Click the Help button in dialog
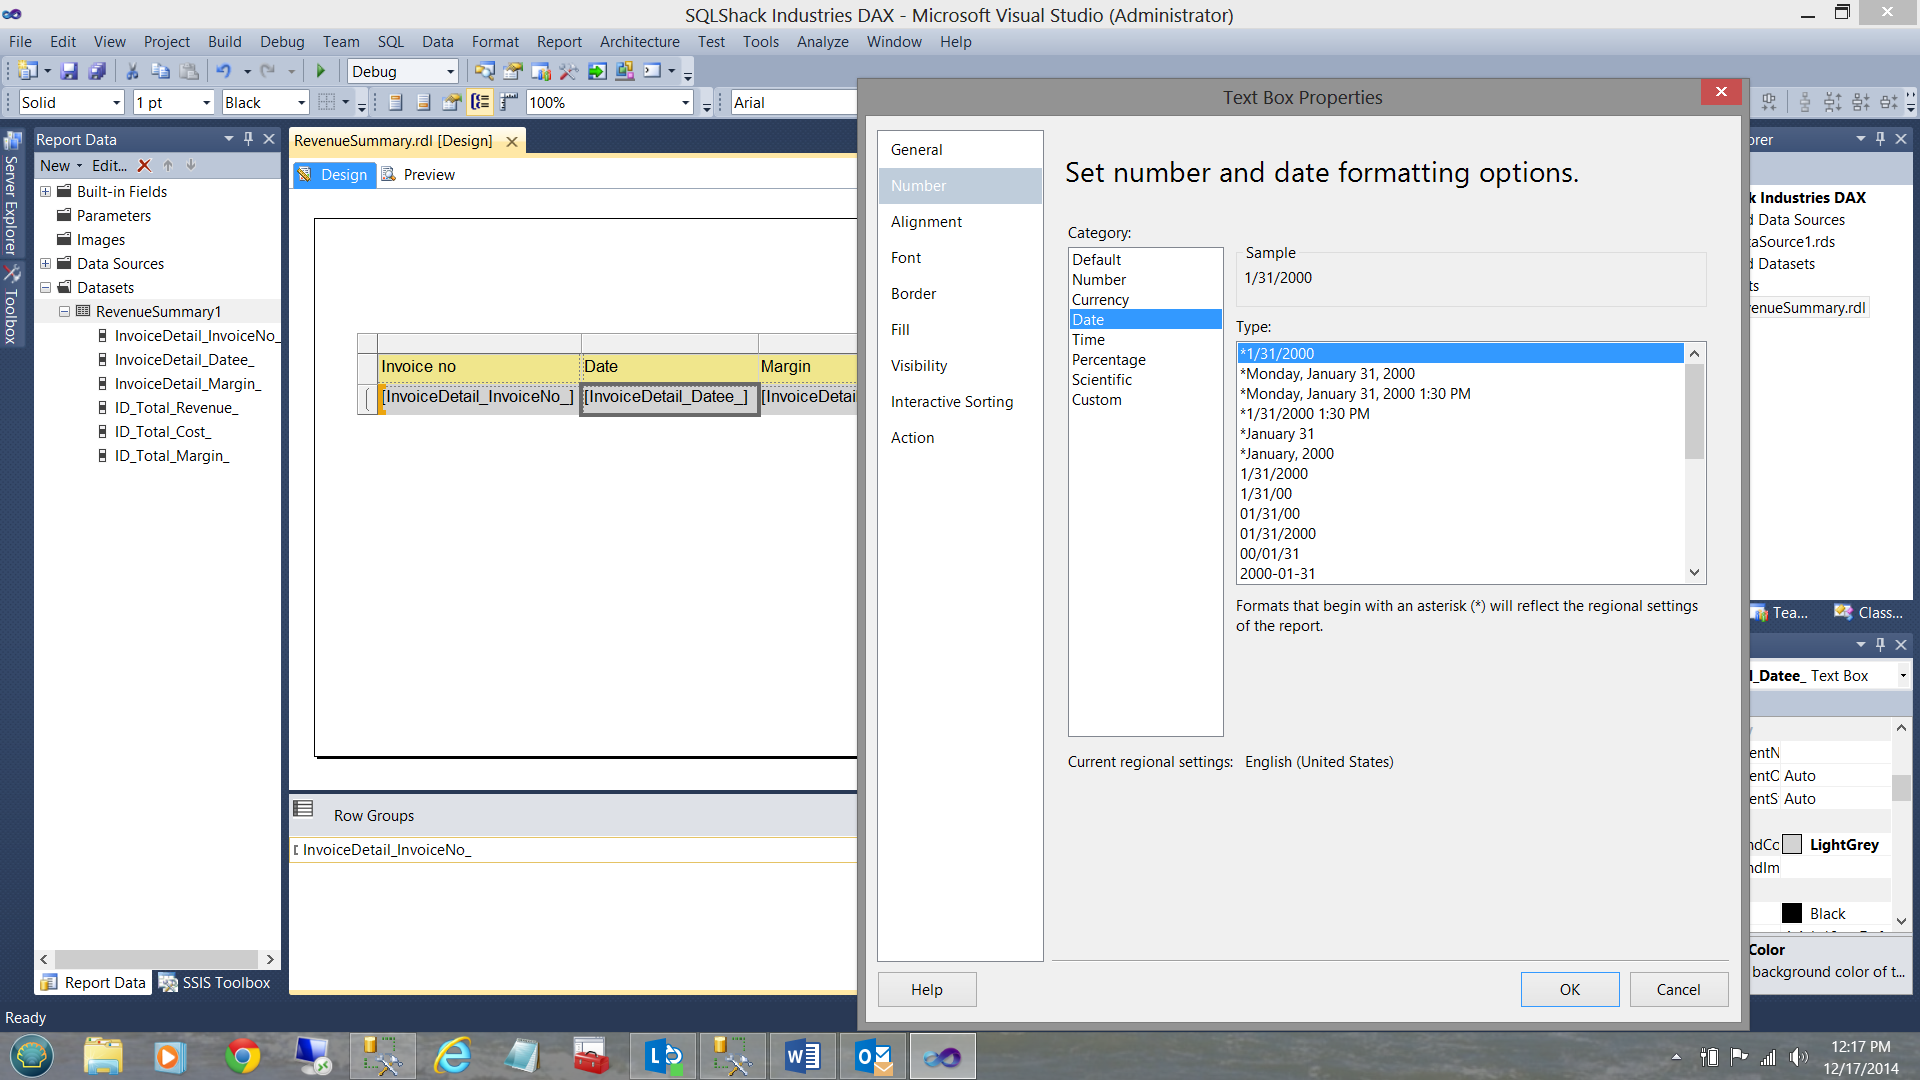Screen dimensions: 1920x1080 coord(926,989)
